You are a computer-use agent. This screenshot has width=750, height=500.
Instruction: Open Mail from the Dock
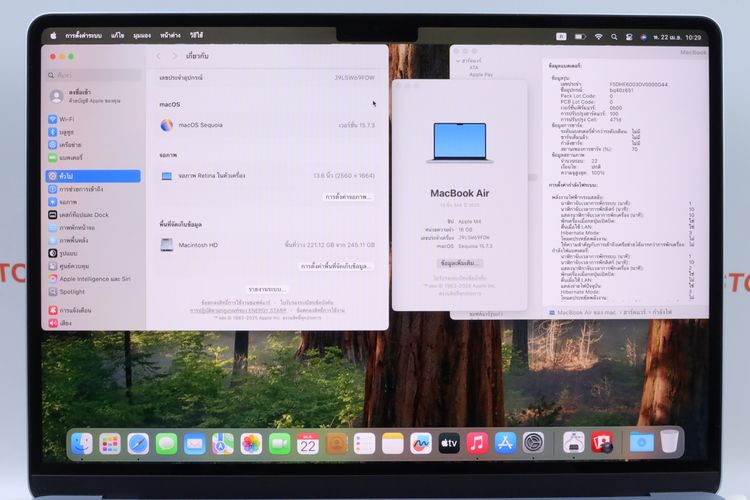(195, 444)
